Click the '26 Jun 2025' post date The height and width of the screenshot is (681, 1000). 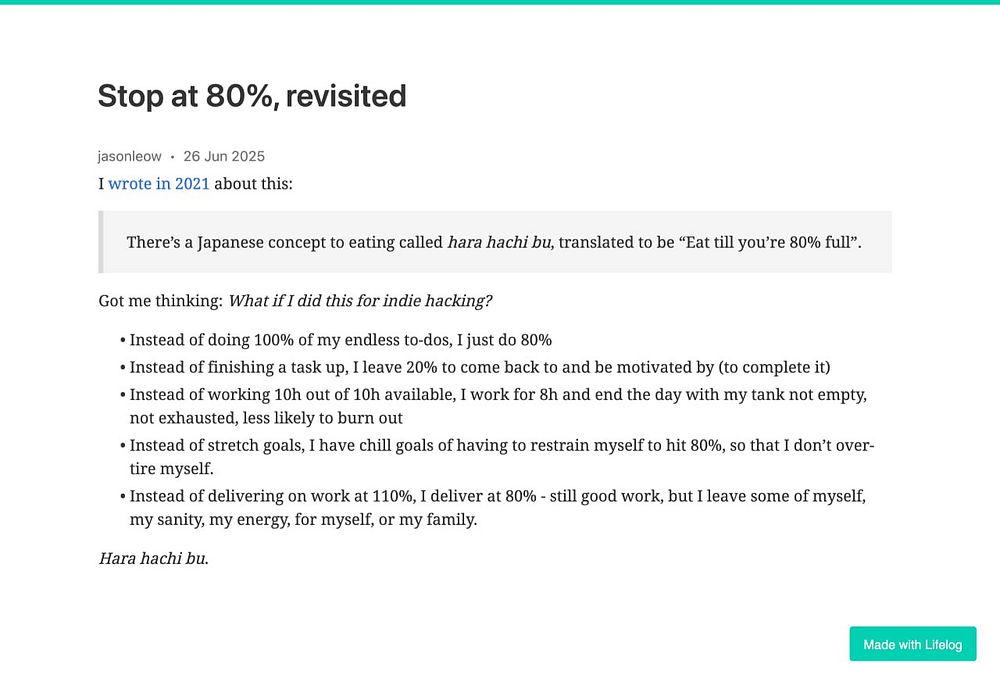click(x=224, y=156)
